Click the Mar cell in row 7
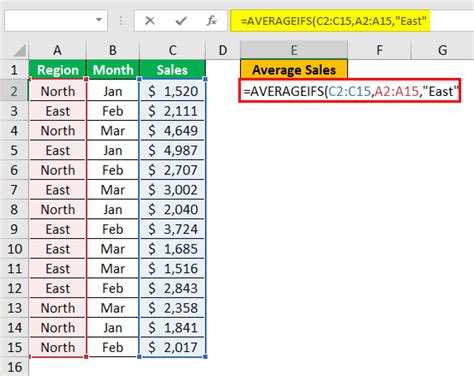Viewport: 474px width, 376px height. pyautogui.click(x=113, y=190)
